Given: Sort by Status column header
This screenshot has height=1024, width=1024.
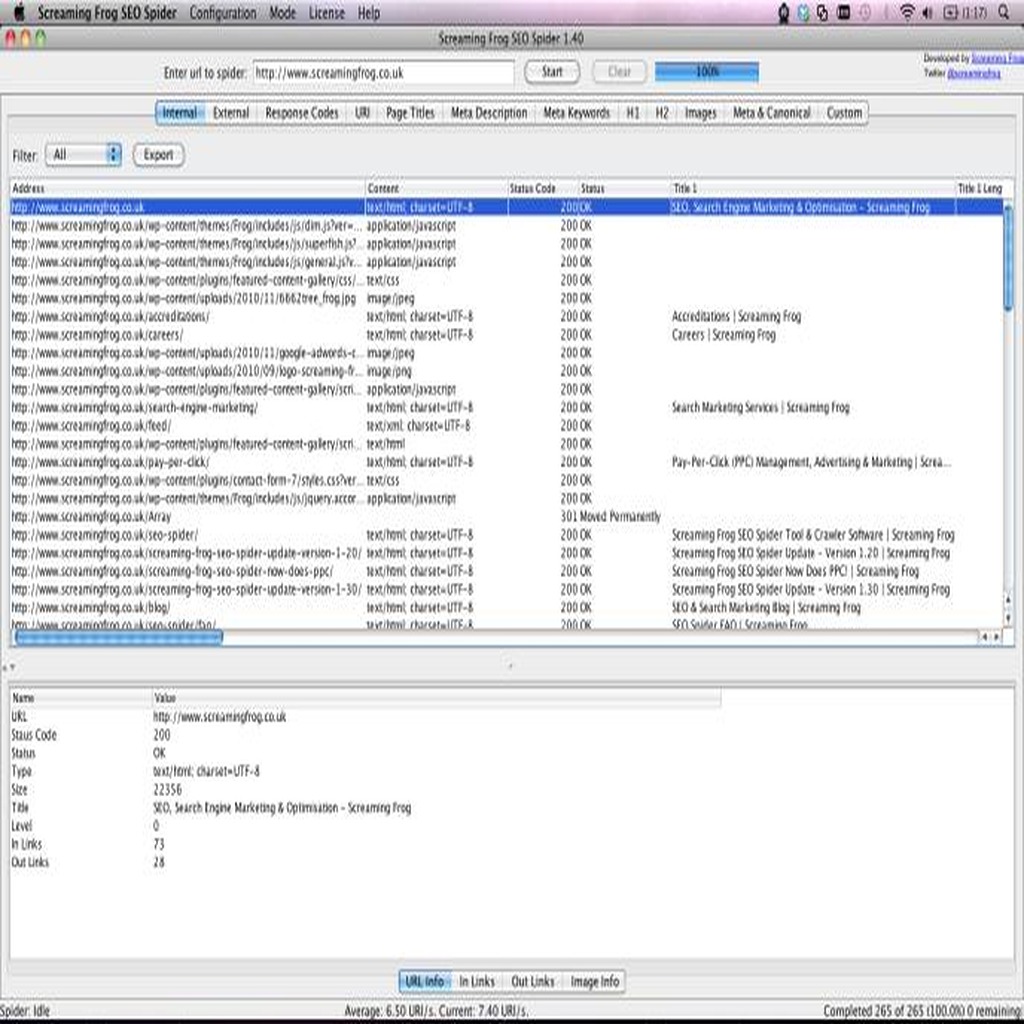Looking at the screenshot, I should point(624,189).
